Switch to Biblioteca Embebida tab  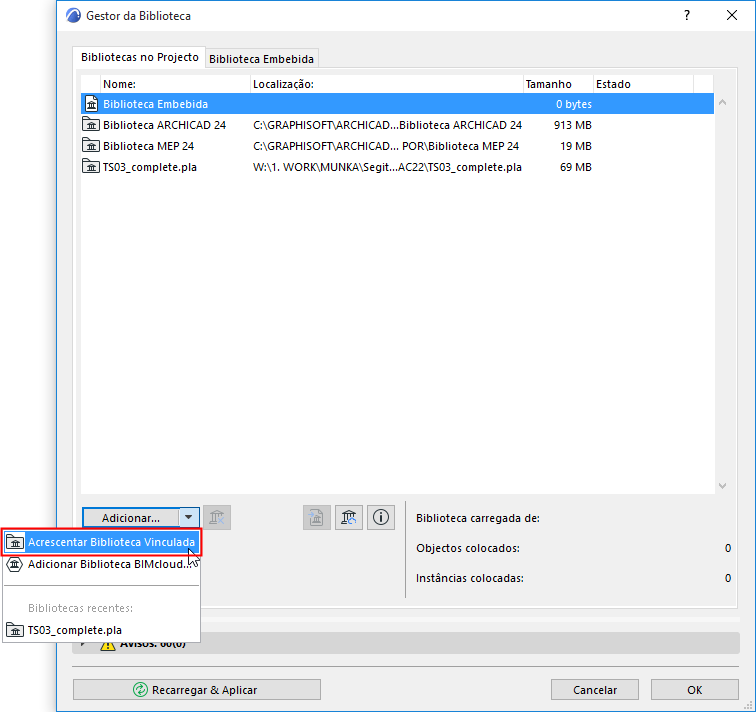pos(261,59)
